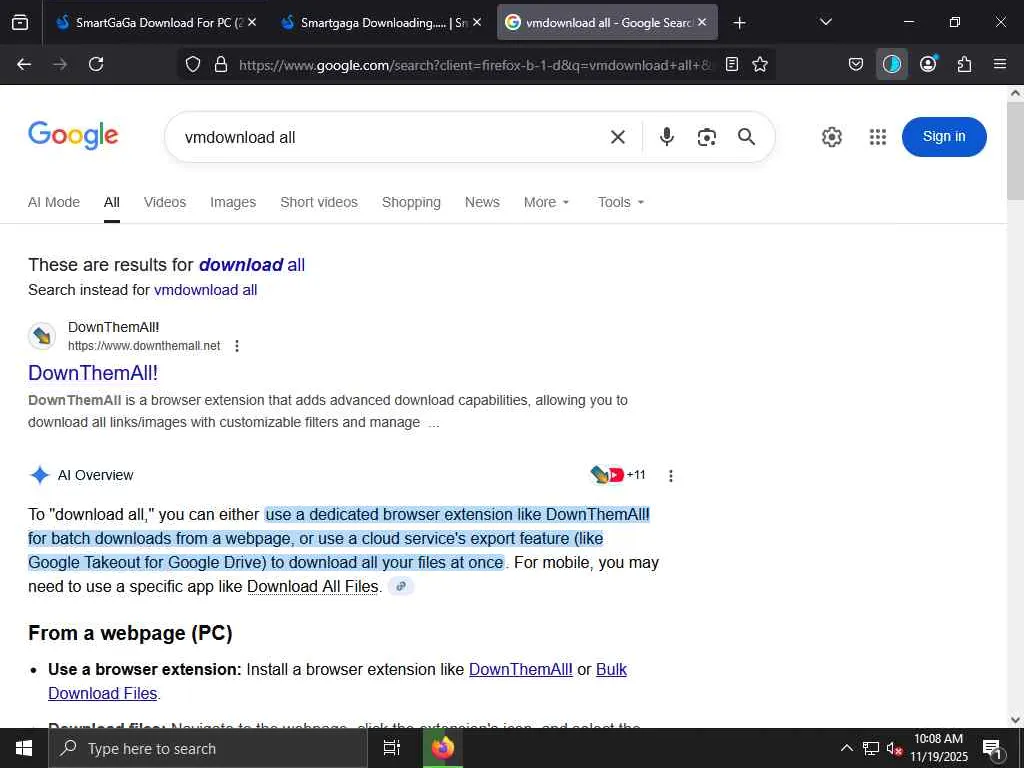Open options for DownThemAll result
This screenshot has width=1024, height=768.
point(237,345)
